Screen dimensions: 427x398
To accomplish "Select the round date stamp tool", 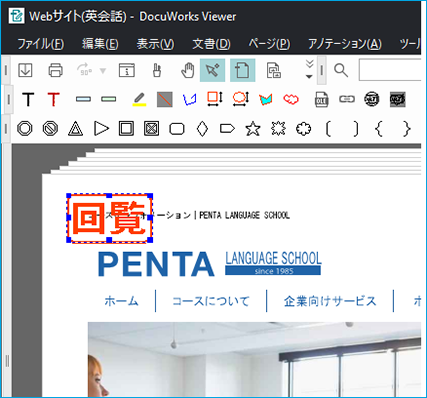I will (372, 99).
